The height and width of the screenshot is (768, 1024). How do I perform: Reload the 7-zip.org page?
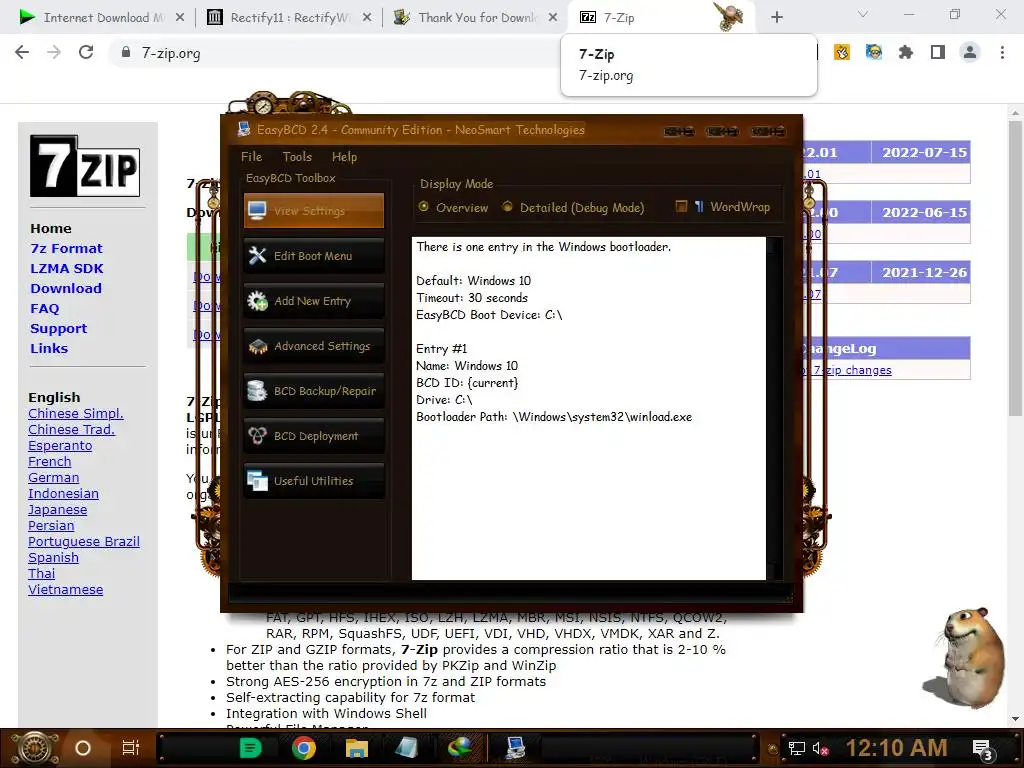pyautogui.click(x=86, y=53)
